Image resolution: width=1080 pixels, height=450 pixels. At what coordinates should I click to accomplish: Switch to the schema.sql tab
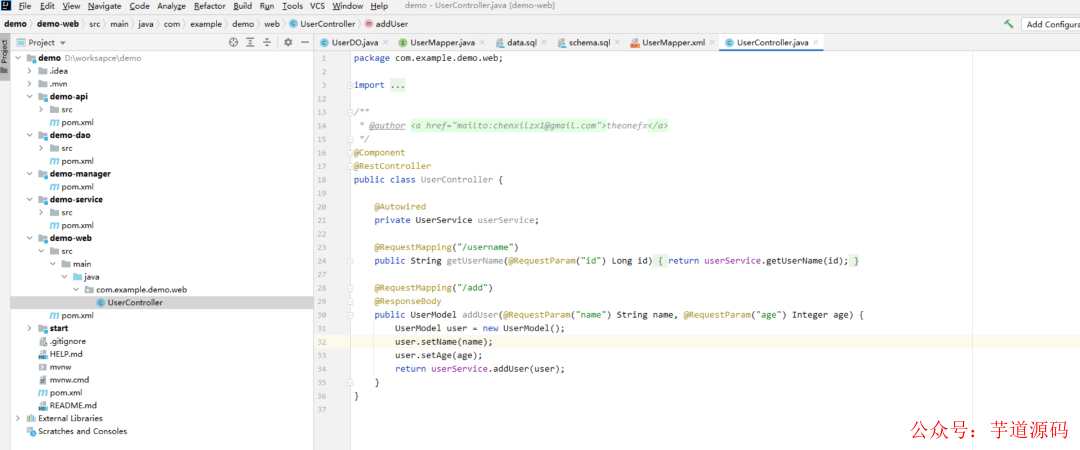click(589, 43)
